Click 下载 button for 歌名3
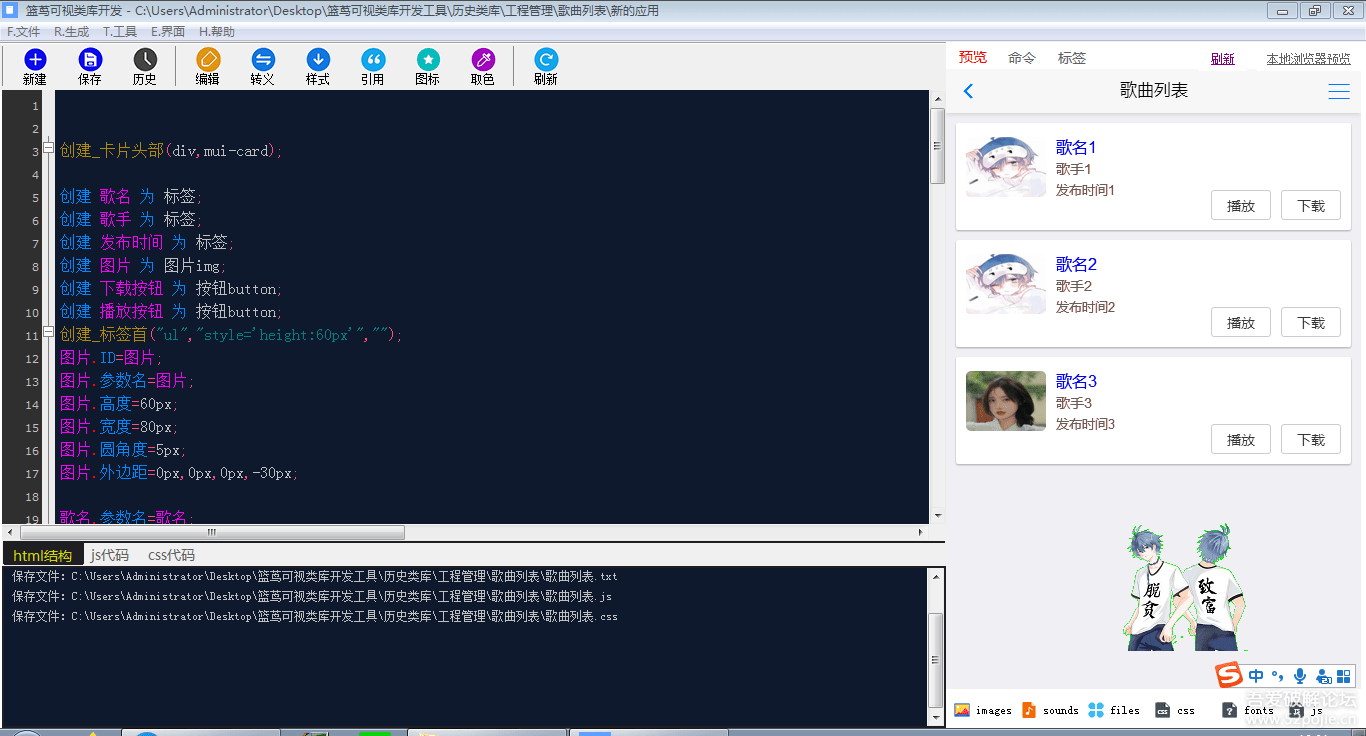The image size is (1366, 736). tap(1311, 440)
